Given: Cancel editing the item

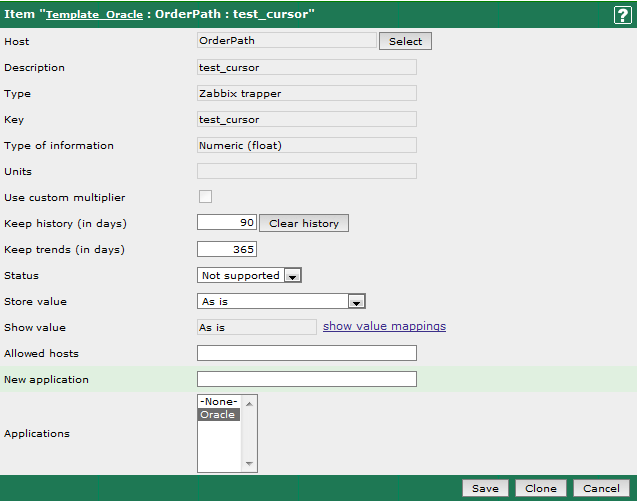Looking at the screenshot, I should 601,488.
